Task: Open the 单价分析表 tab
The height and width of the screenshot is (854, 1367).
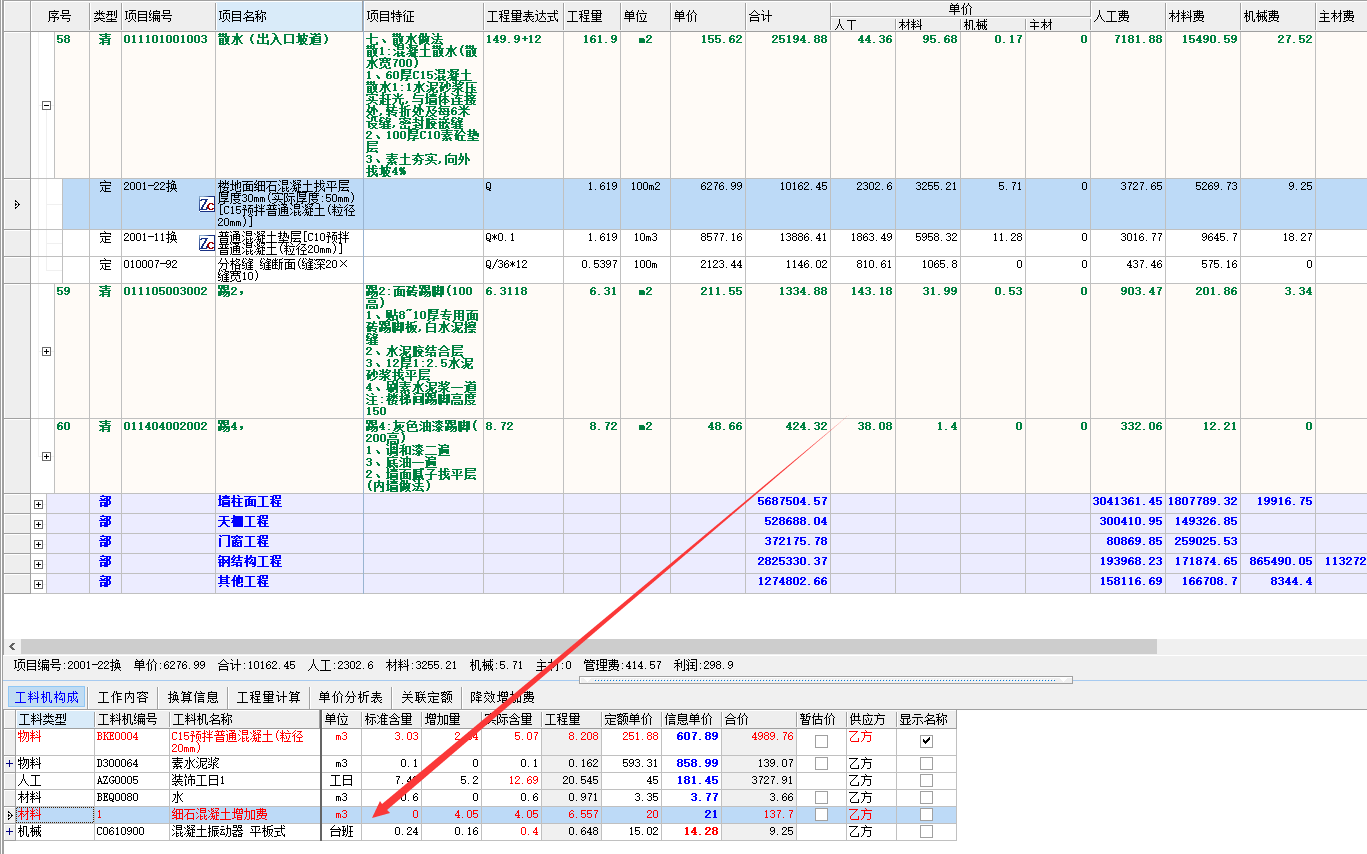Action: click(x=350, y=697)
